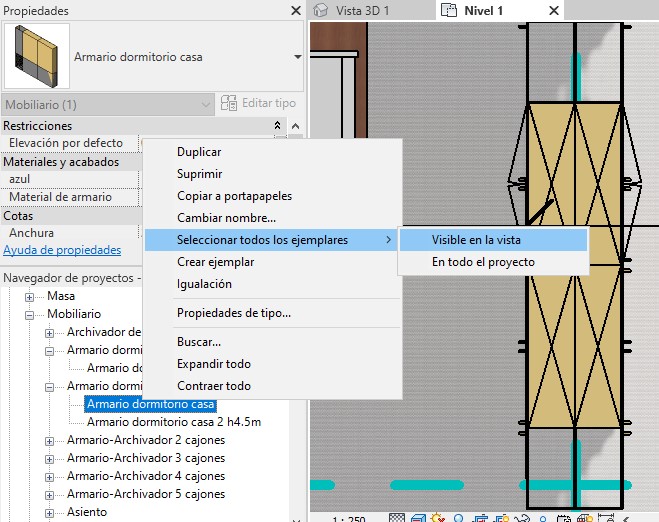Click the Editar tipo icon button
659x522 pixels.
point(228,104)
